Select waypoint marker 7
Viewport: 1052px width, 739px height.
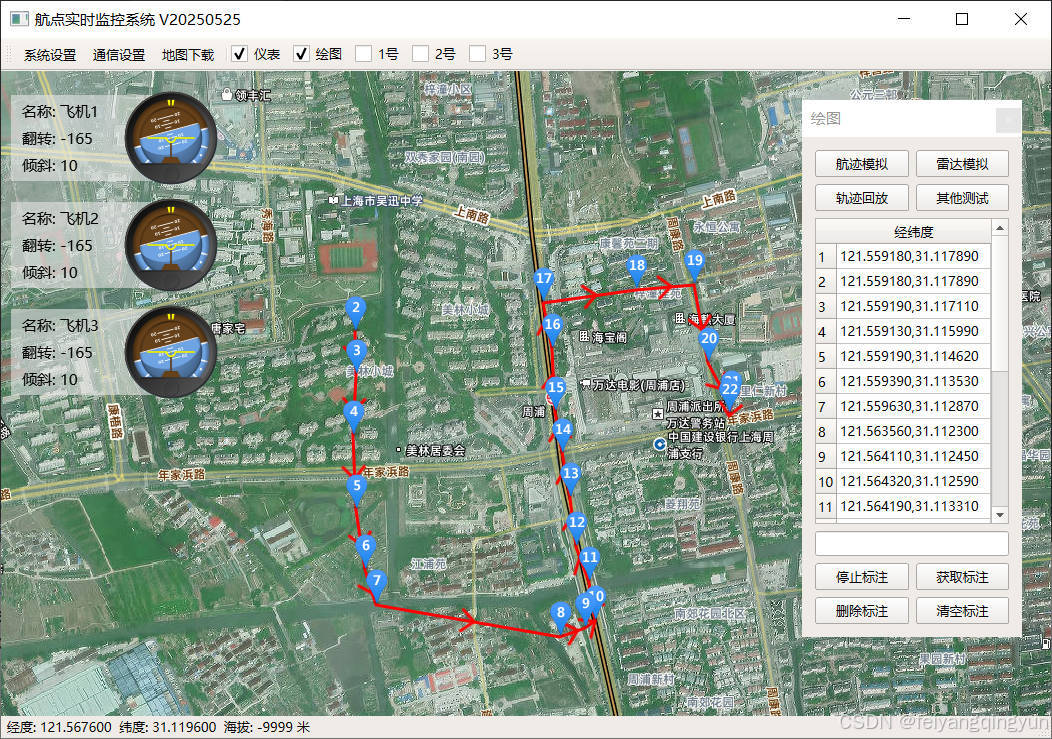(x=376, y=584)
